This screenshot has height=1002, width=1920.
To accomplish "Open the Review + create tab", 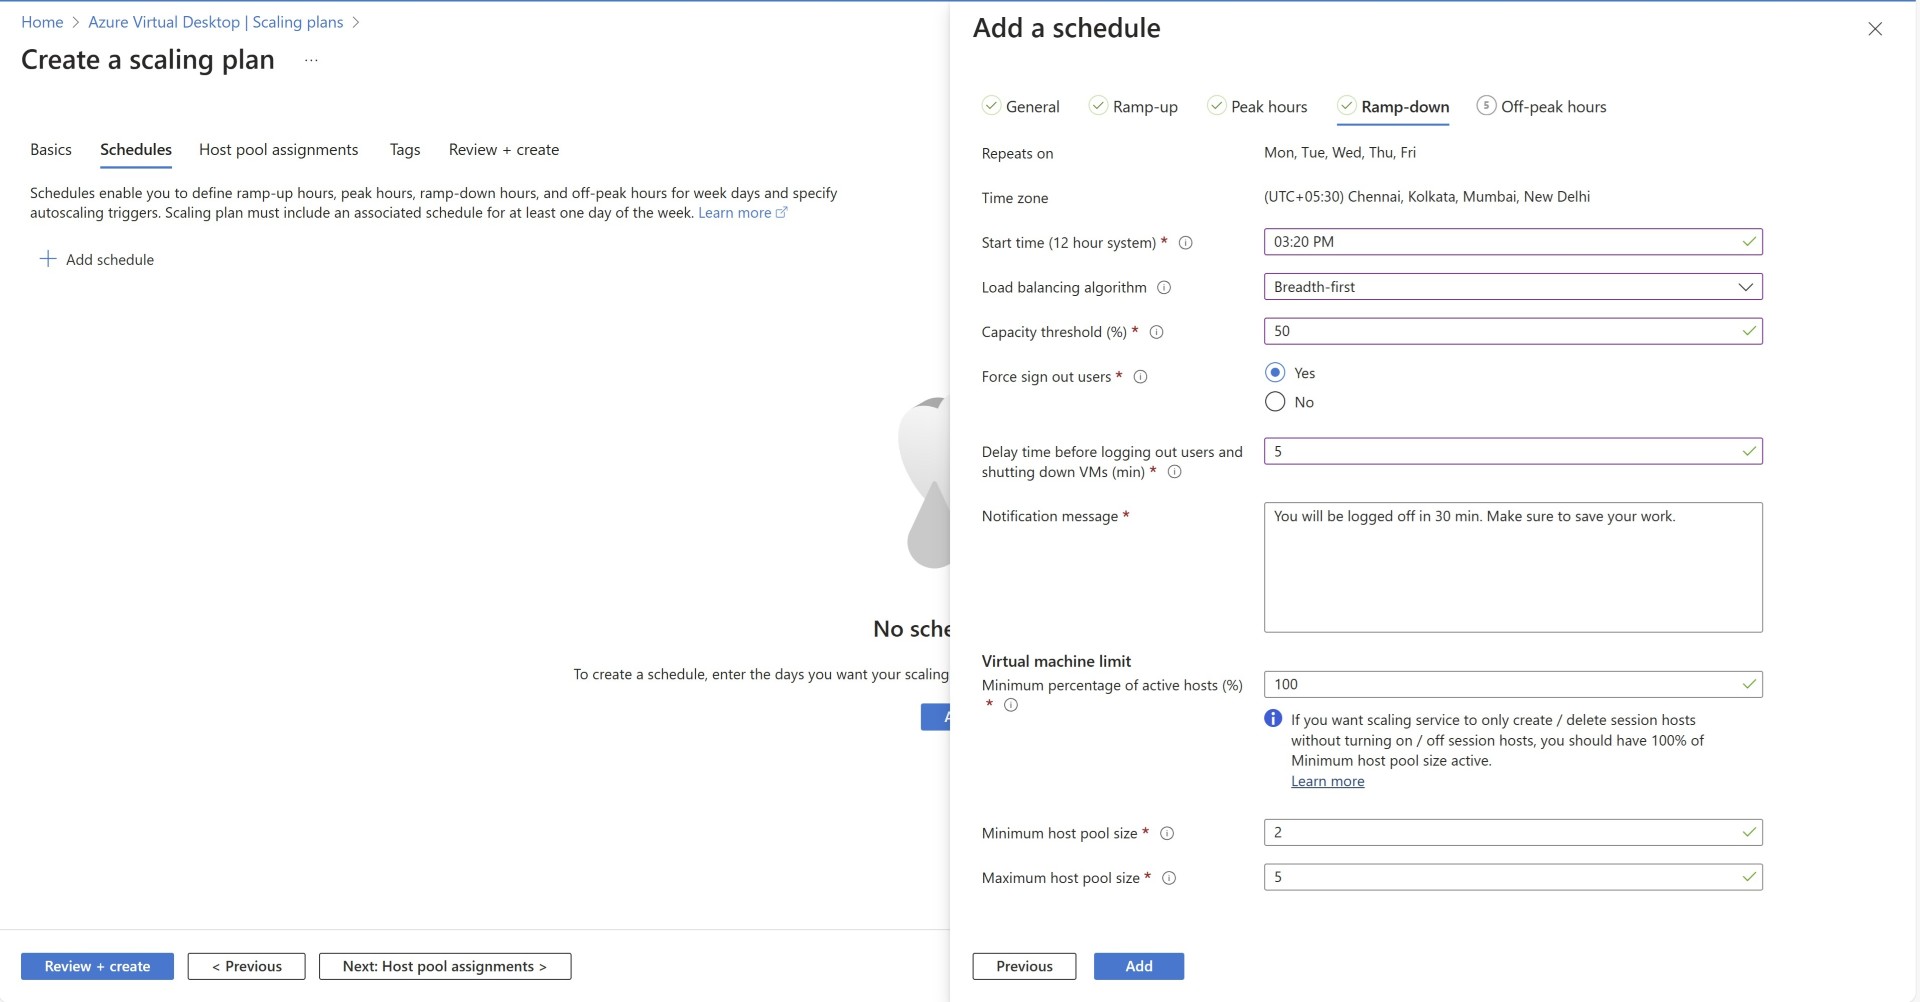I will point(504,150).
